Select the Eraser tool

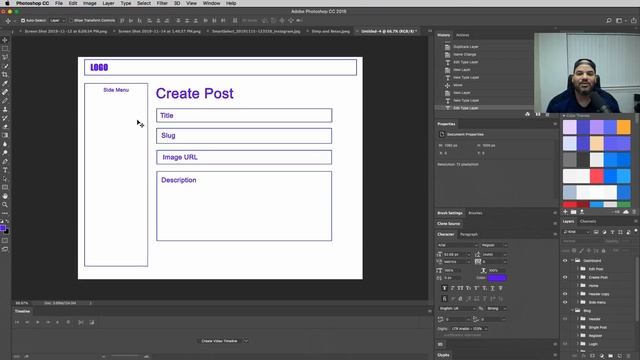(x=5, y=127)
